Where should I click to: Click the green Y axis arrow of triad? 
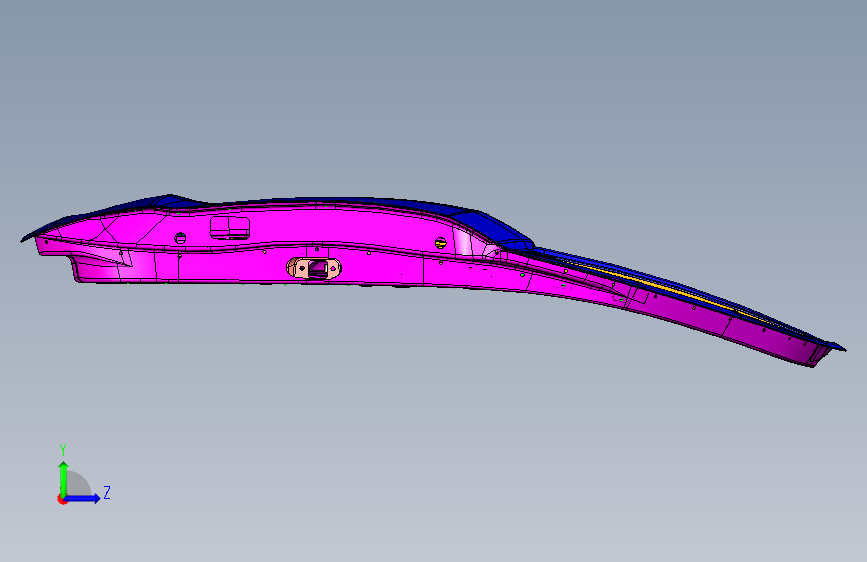pos(64,479)
